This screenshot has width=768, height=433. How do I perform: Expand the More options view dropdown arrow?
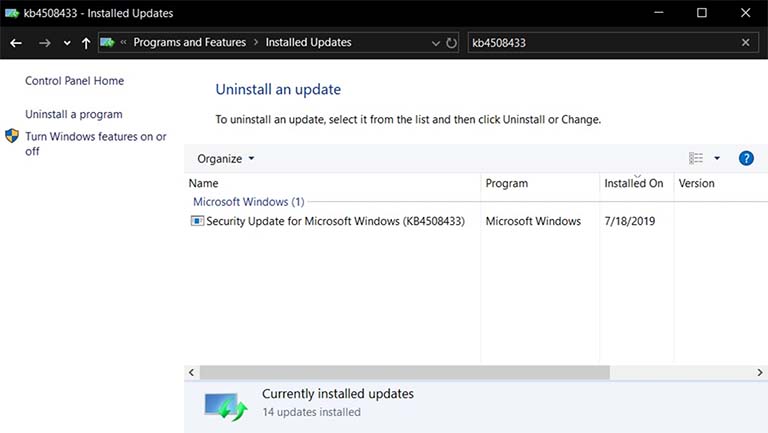point(717,158)
